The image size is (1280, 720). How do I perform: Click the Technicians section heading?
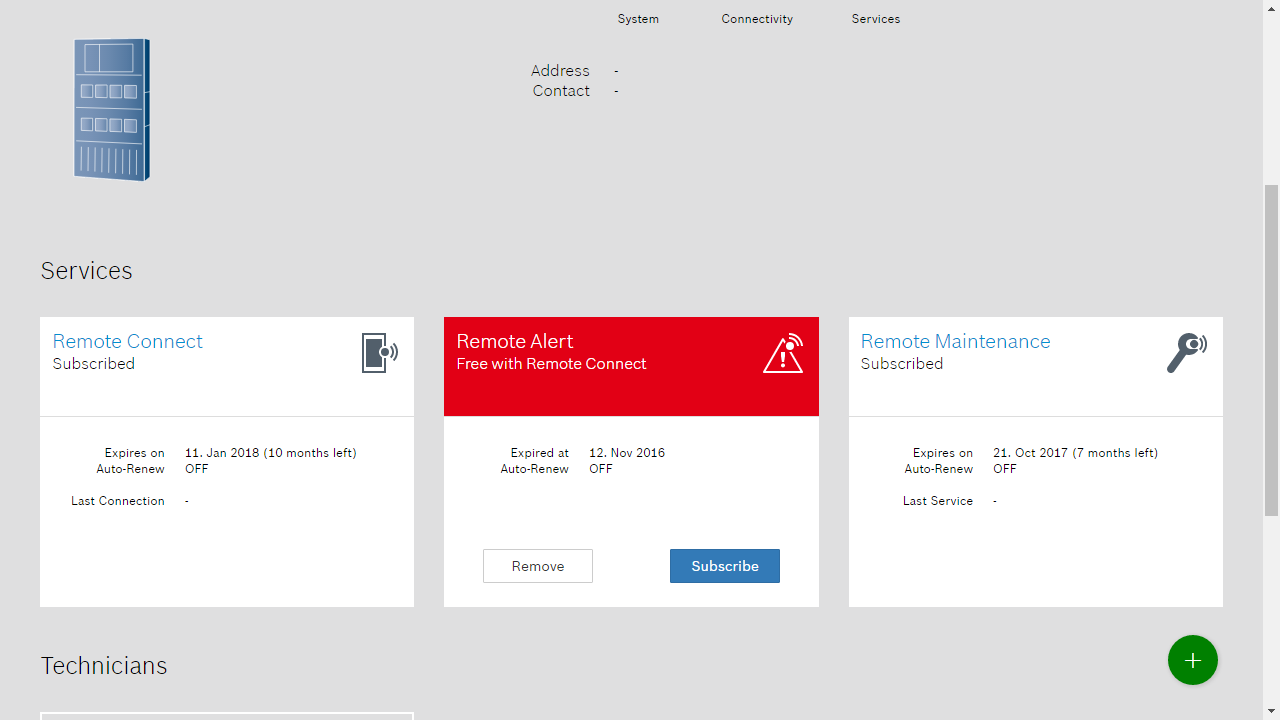point(104,666)
